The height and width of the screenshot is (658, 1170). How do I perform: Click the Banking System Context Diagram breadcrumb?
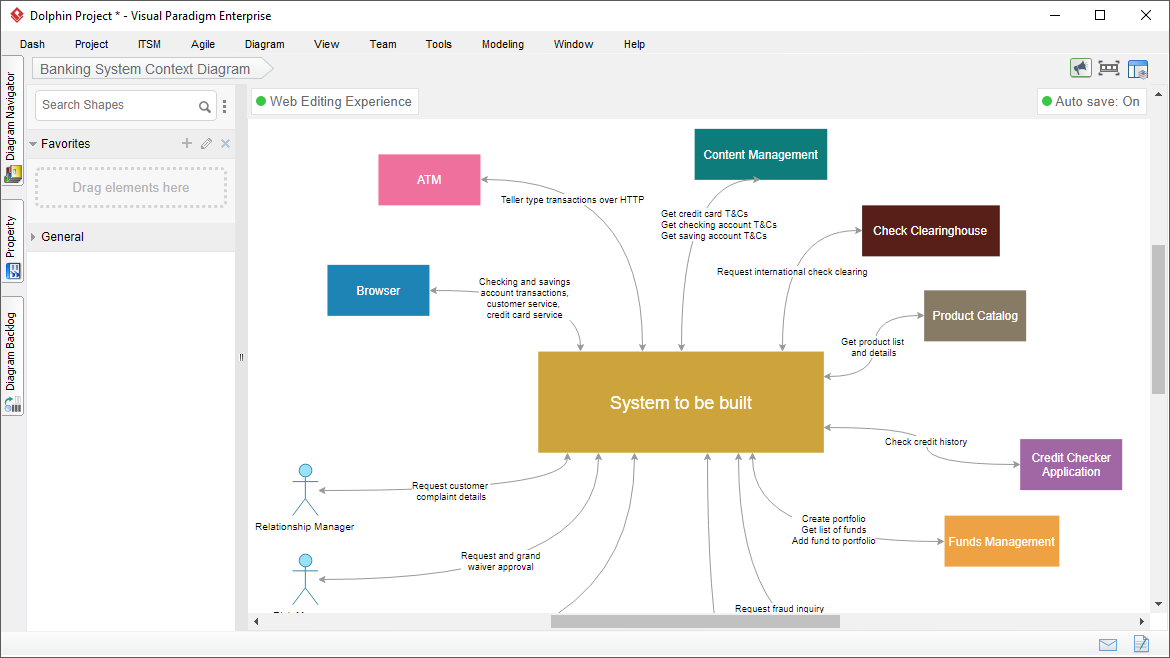coord(153,69)
